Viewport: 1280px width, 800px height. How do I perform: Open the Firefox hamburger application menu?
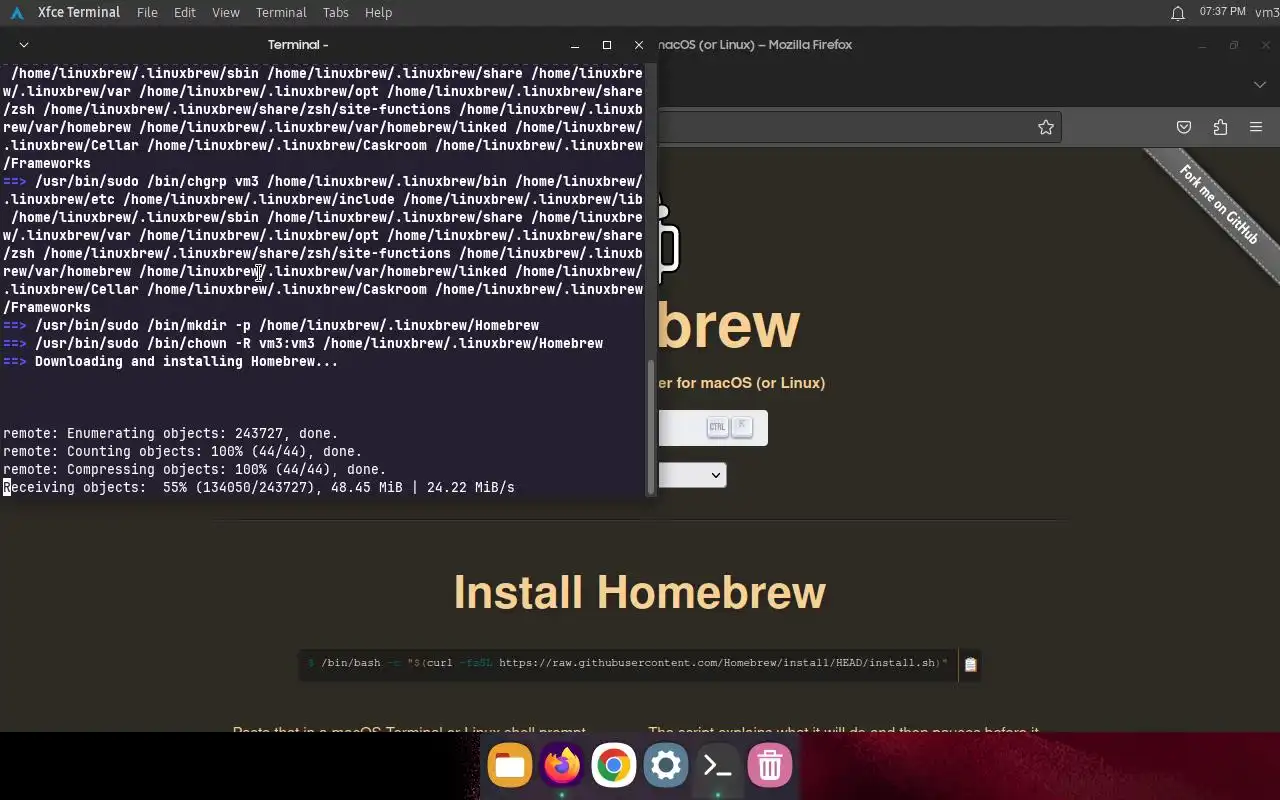[x=1256, y=127]
